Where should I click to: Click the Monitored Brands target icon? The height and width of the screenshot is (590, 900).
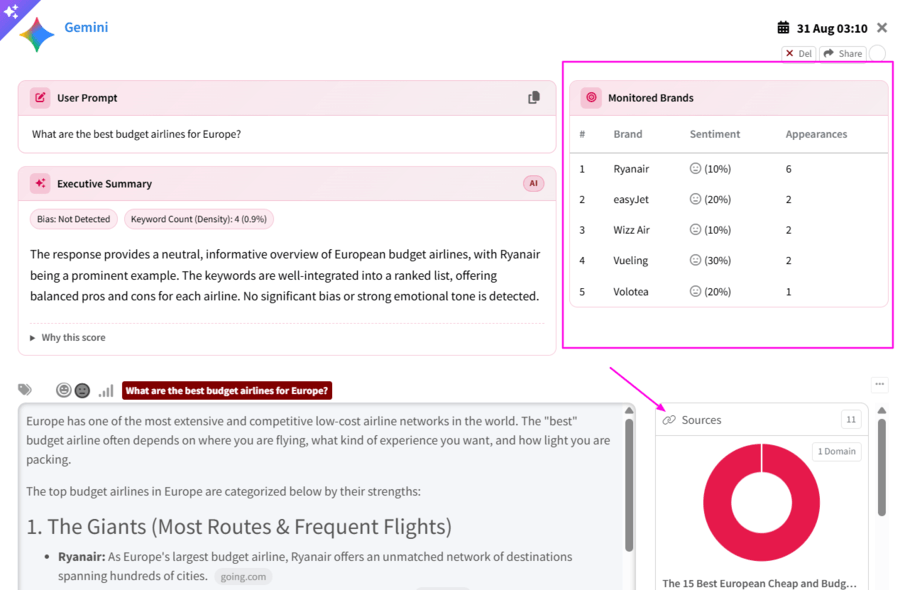pyautogui.click(x=591, y=98)
